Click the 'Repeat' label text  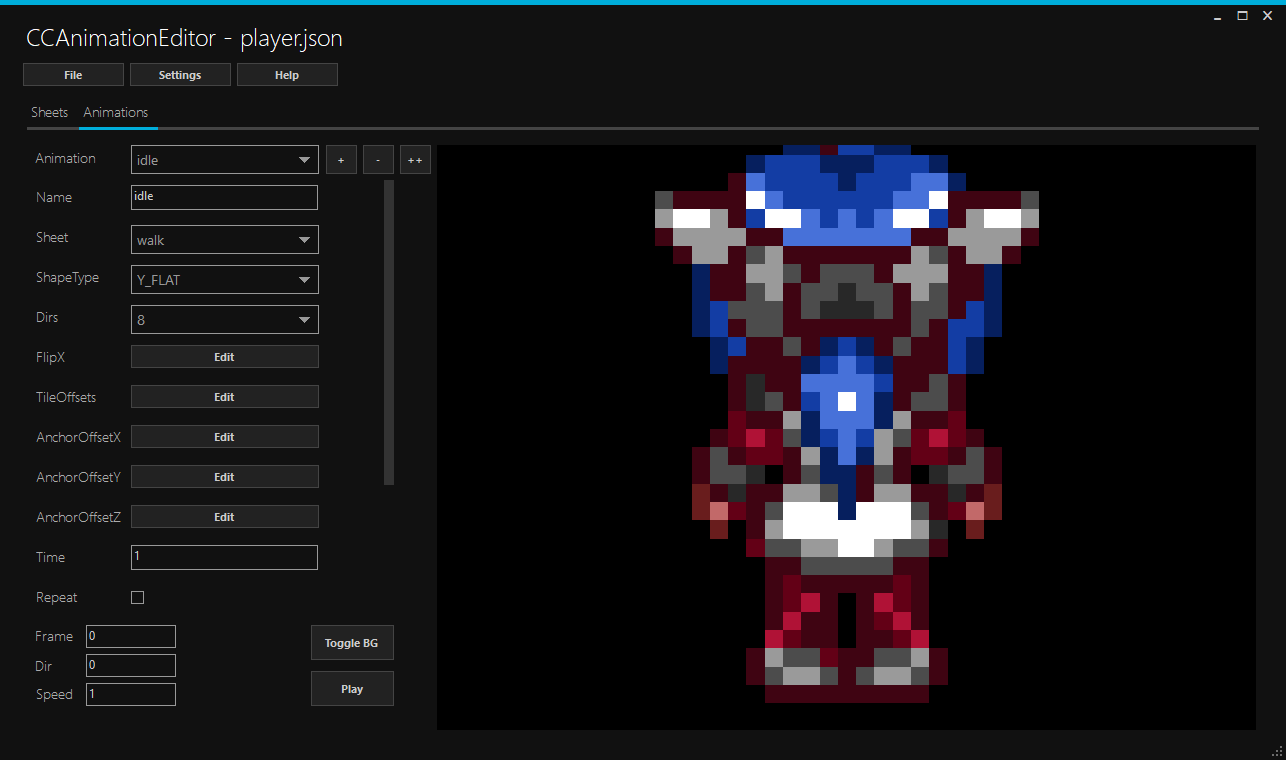(57, 597)
